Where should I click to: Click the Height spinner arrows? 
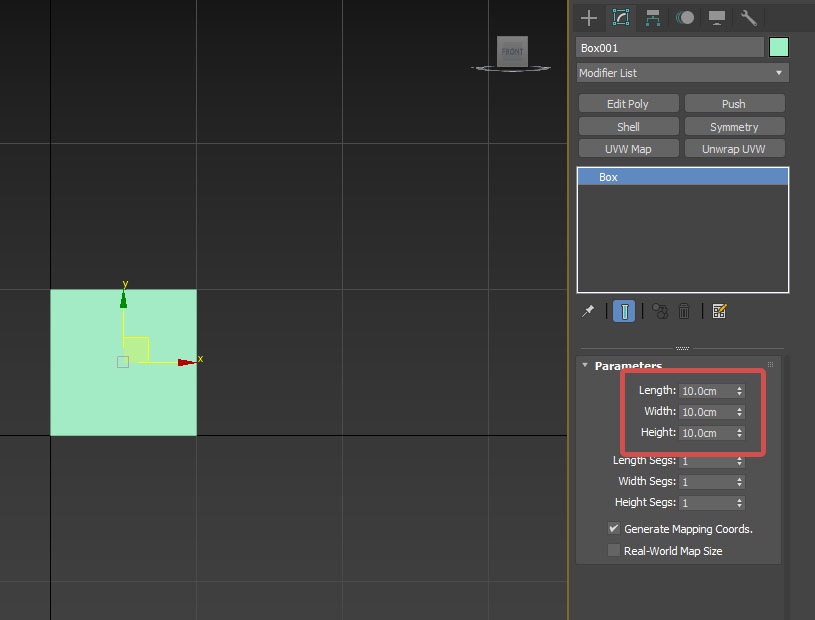pyautogui.click(x=739, y=433)
